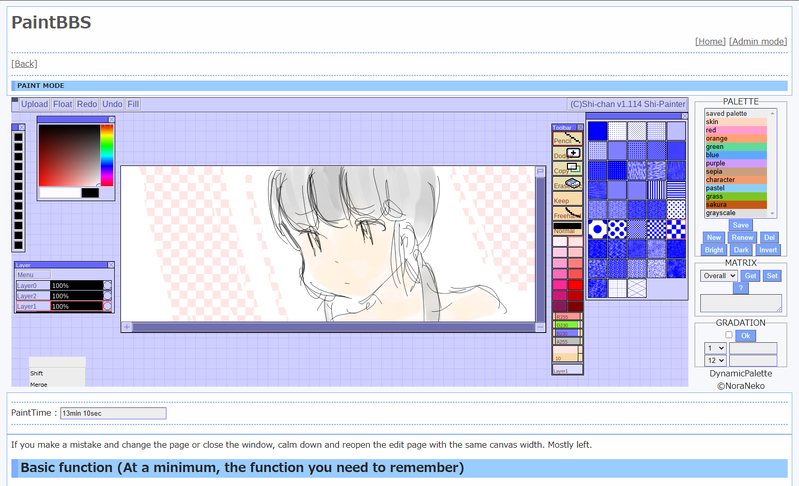Click the Keep tool button

567,199
